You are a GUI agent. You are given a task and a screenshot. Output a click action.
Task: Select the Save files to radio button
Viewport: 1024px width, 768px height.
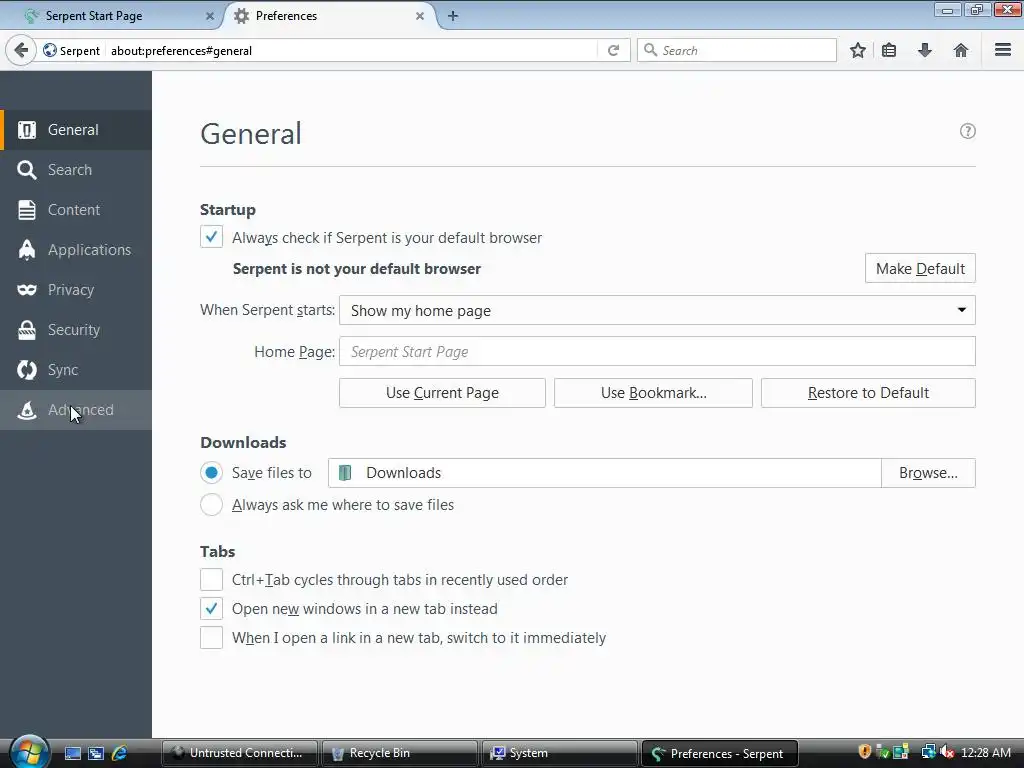click(x=212, y=472)
